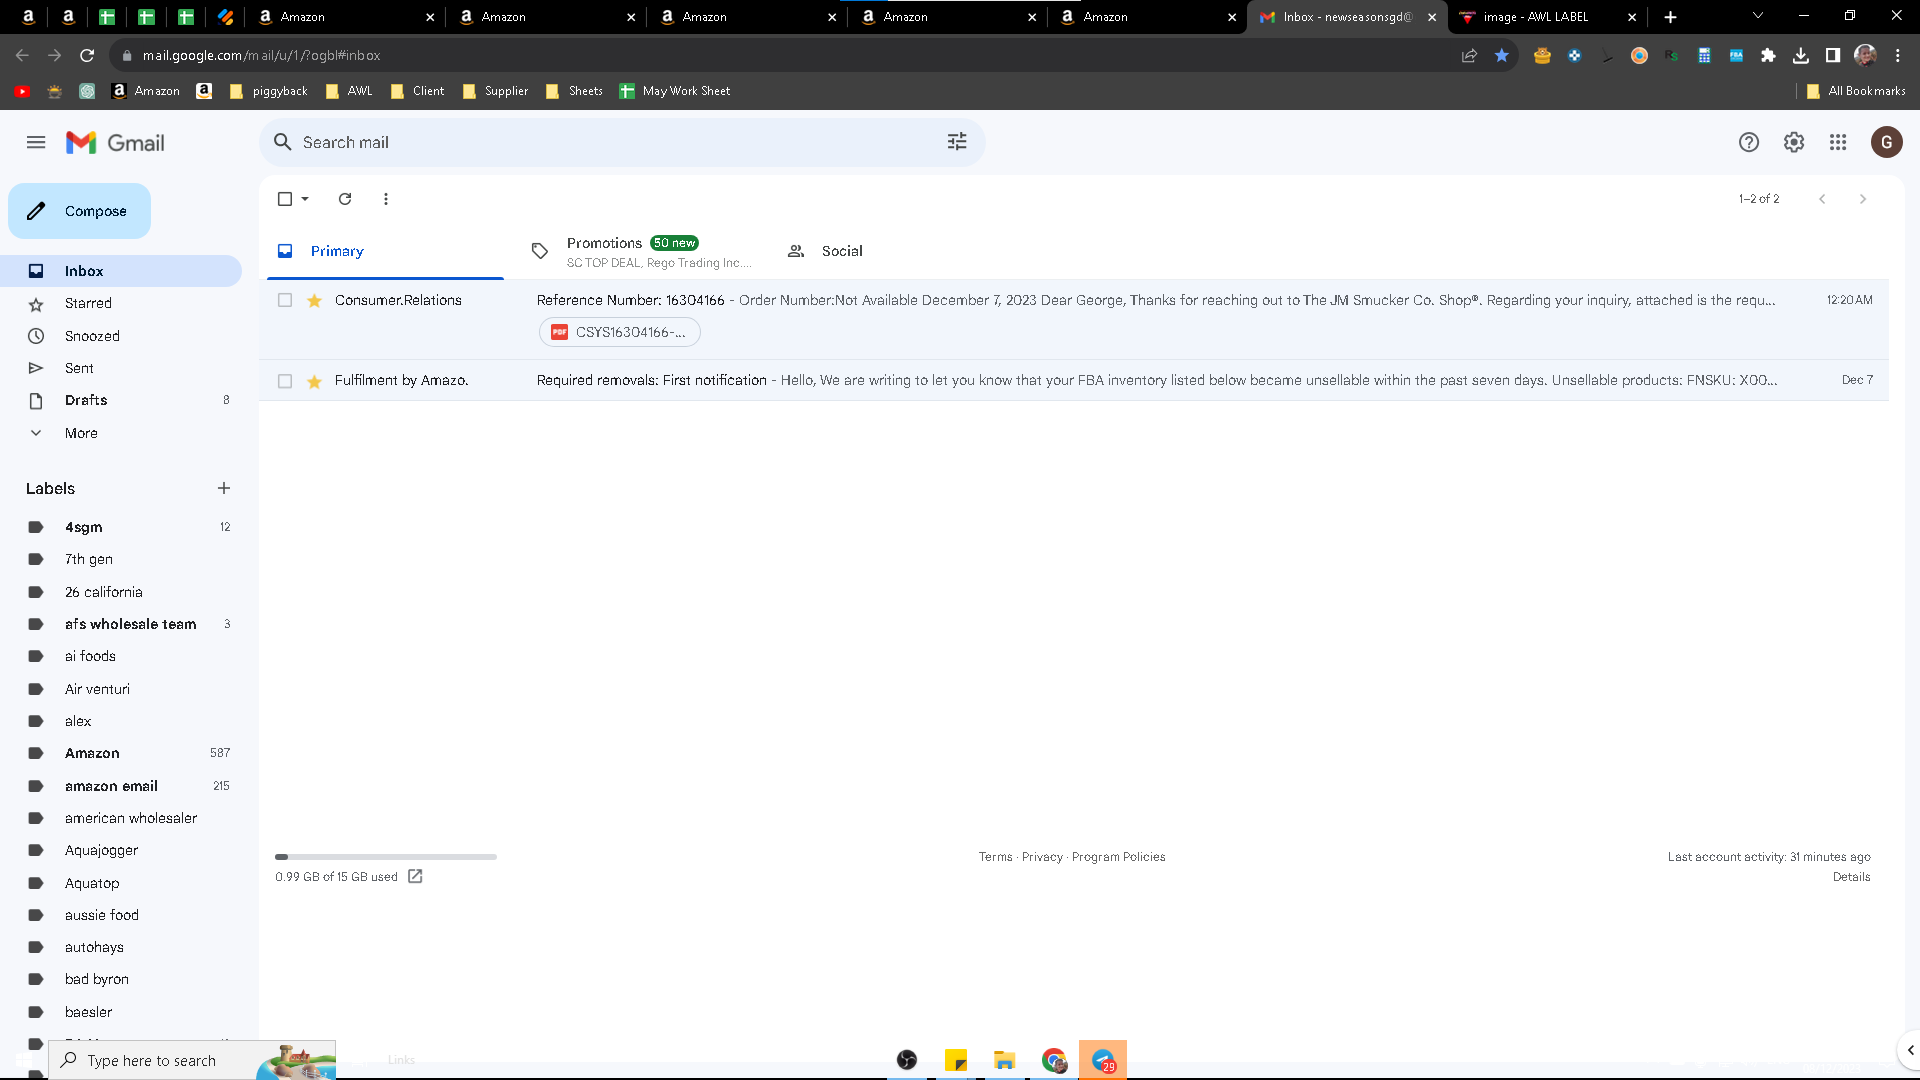1920x1080 pixels.
Task: Open the May Work Sheet bookmark
Action: pyautogui.click(x=675, y=91)
